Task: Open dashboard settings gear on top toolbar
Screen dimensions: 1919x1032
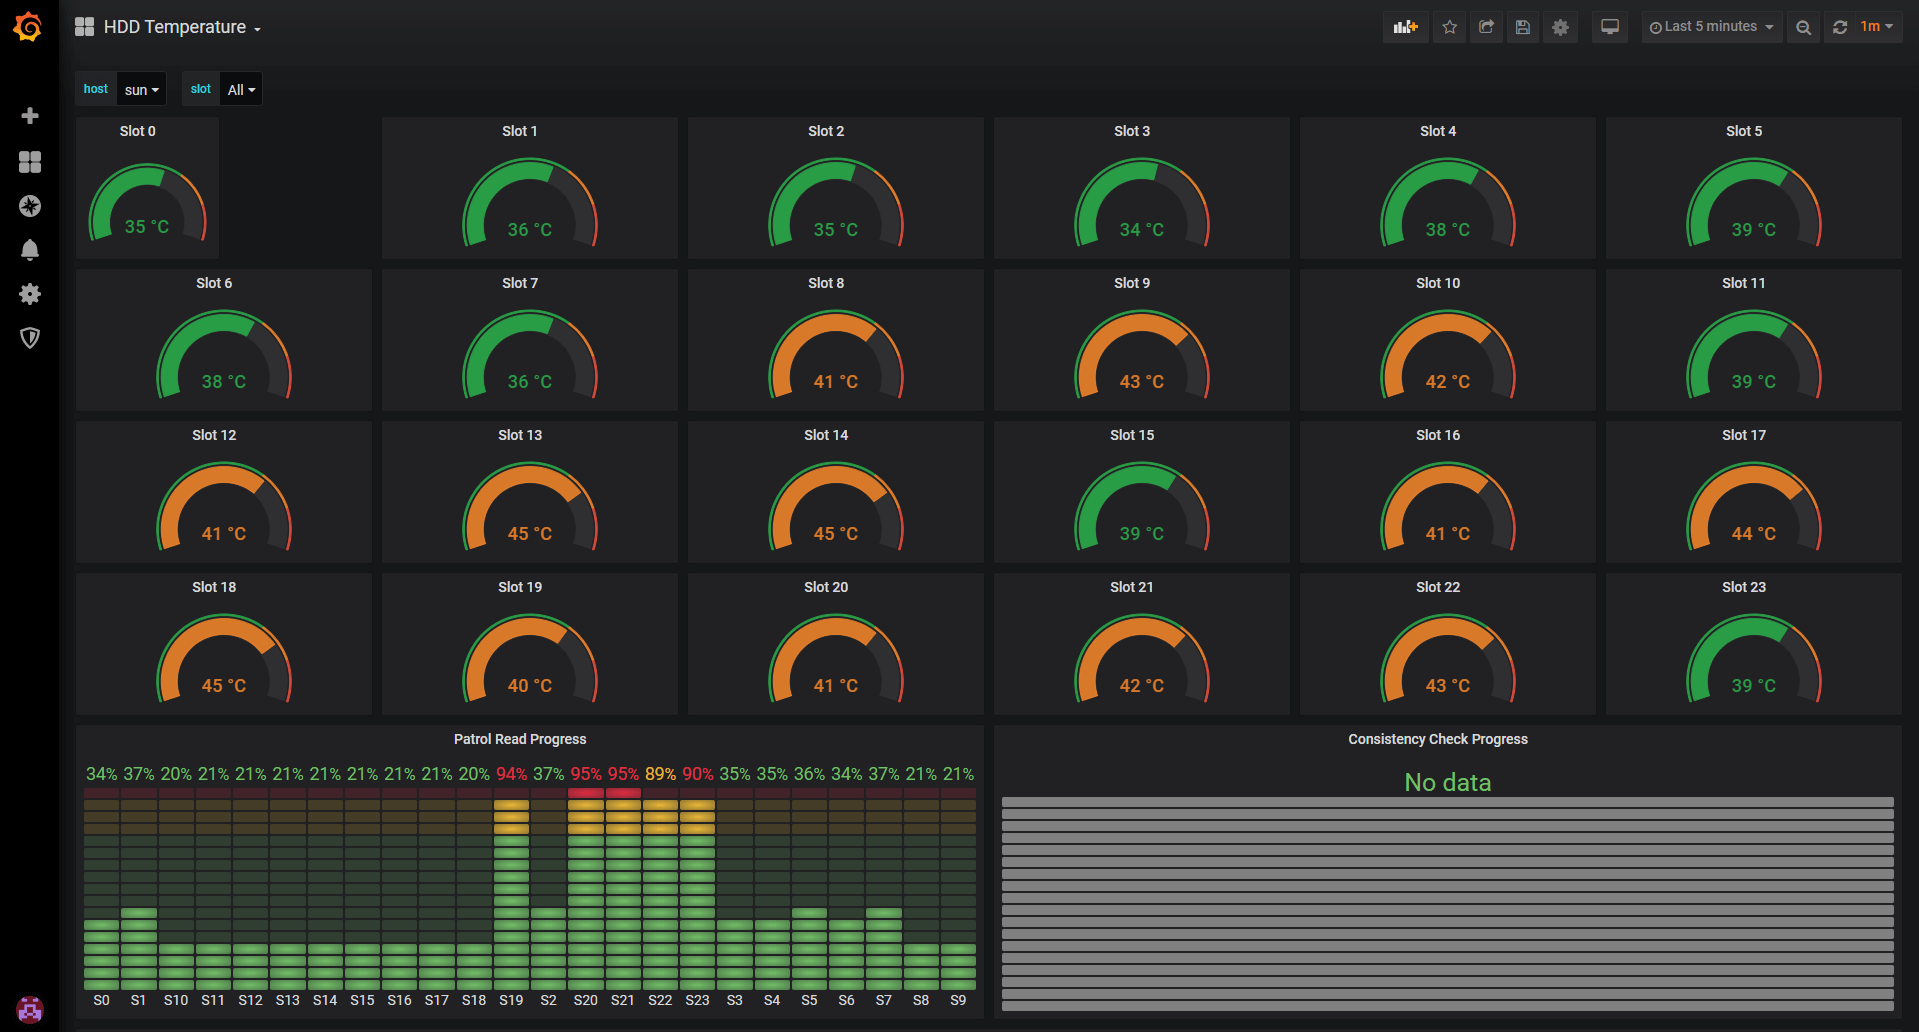Action: (x=1560, y=27)
